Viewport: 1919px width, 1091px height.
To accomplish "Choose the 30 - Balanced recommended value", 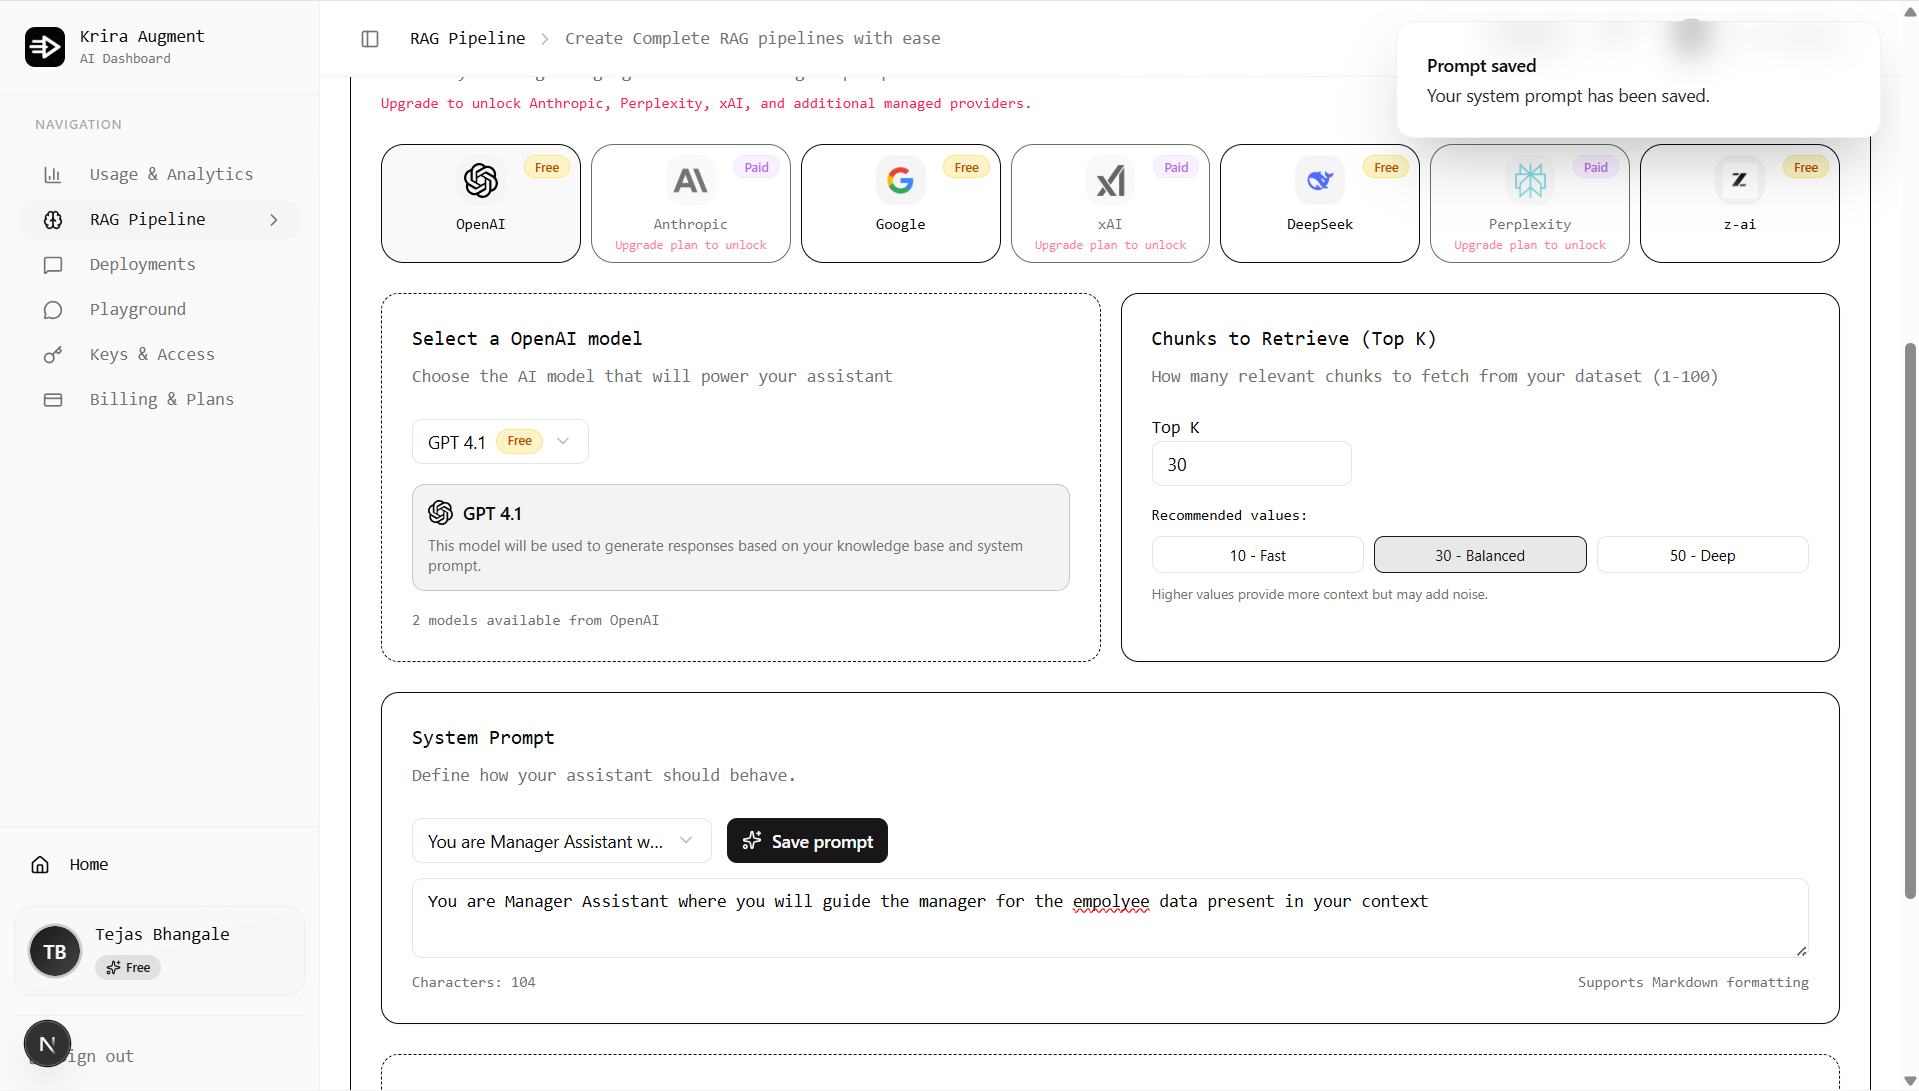I will point(1480,555).
